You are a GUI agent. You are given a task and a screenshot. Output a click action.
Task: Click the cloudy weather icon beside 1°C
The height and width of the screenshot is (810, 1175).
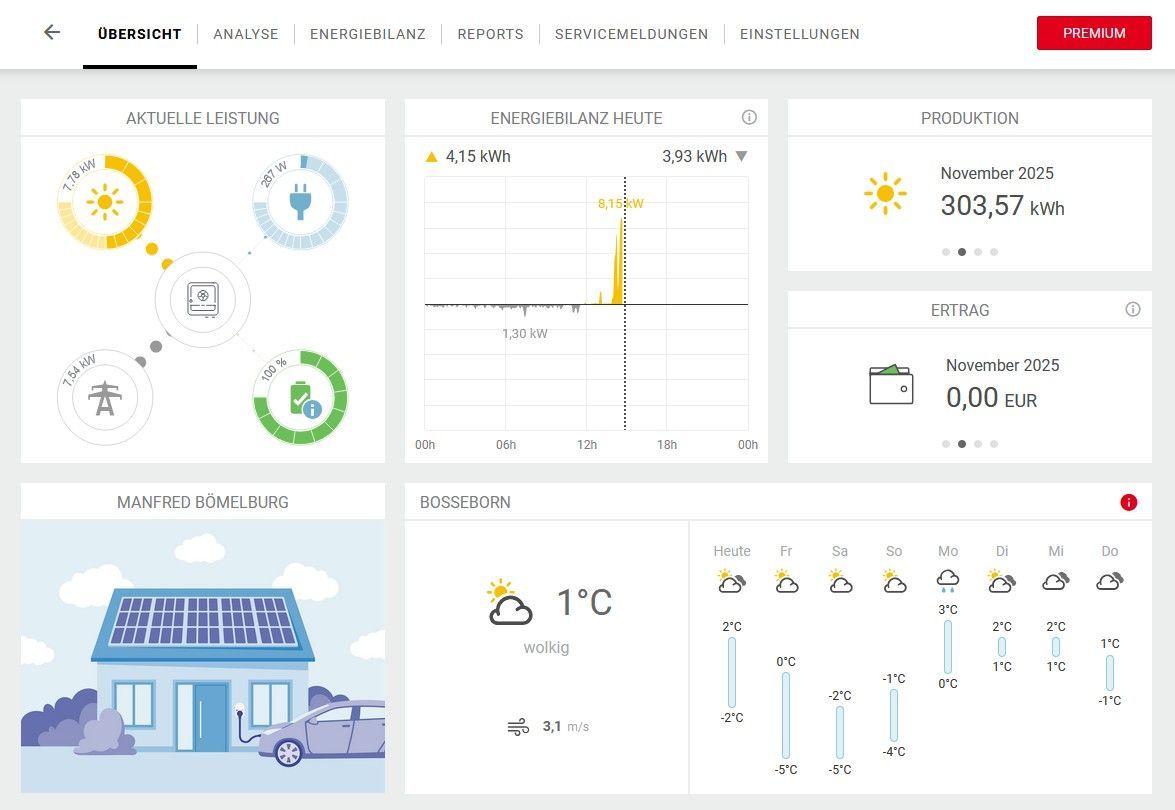point(508,600)
